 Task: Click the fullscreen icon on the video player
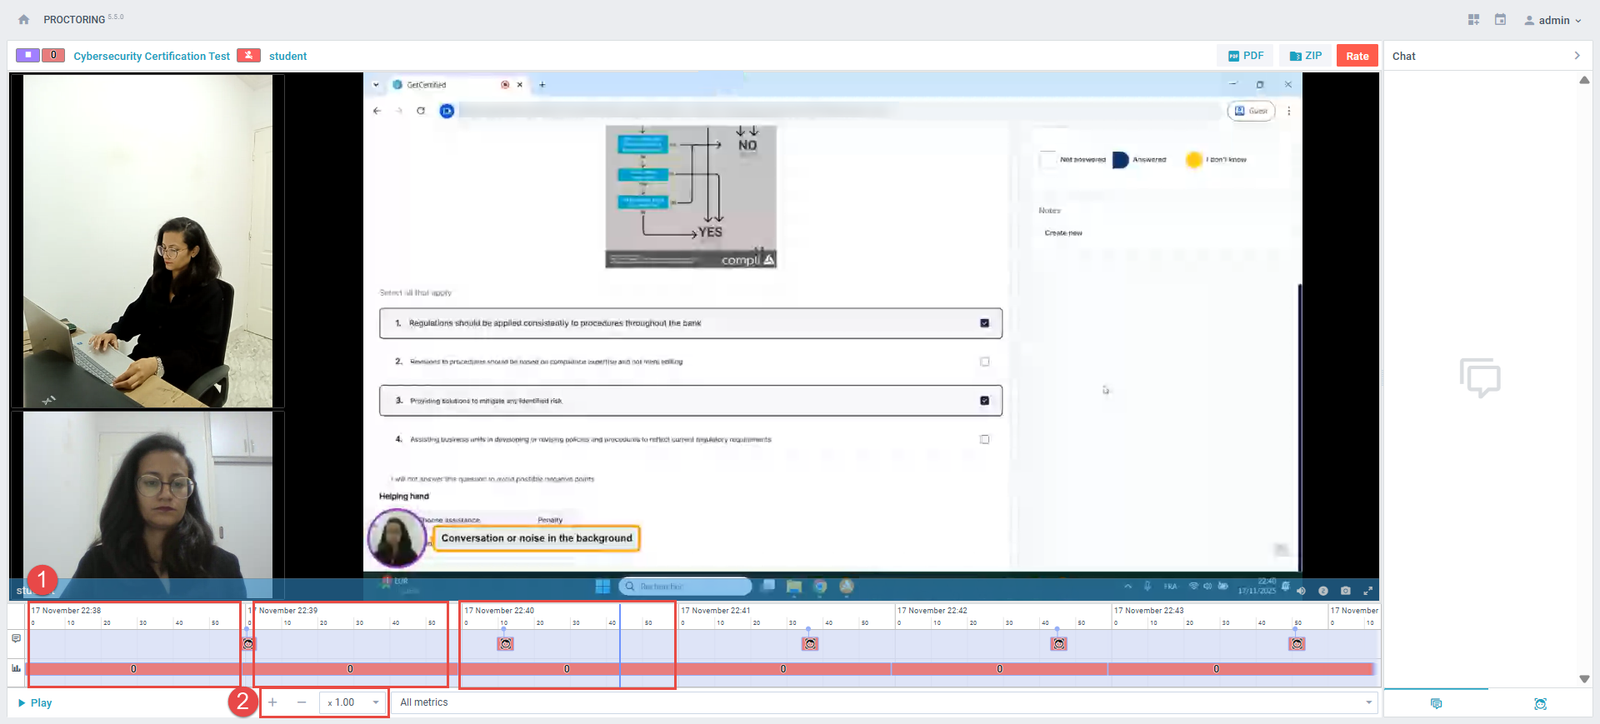1367,591
